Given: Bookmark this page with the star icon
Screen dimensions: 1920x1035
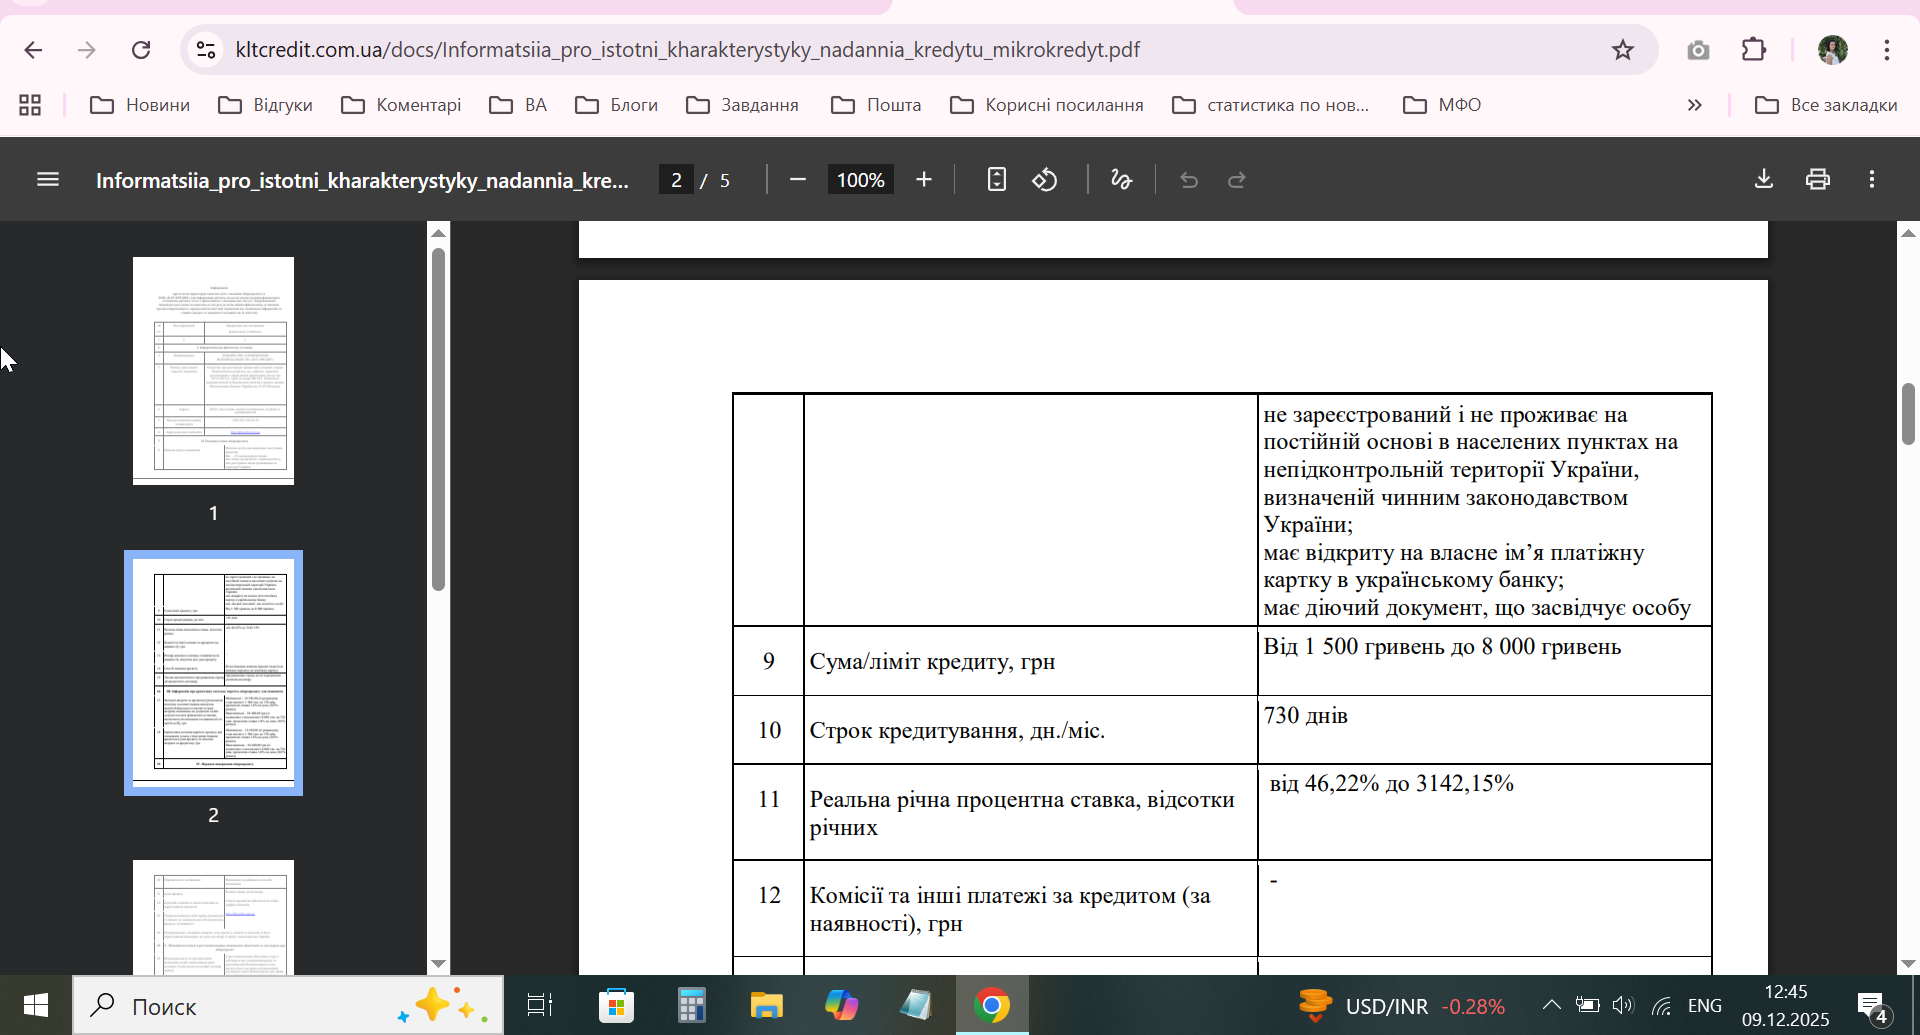Looking at the screenshot, I should 1622,50.
